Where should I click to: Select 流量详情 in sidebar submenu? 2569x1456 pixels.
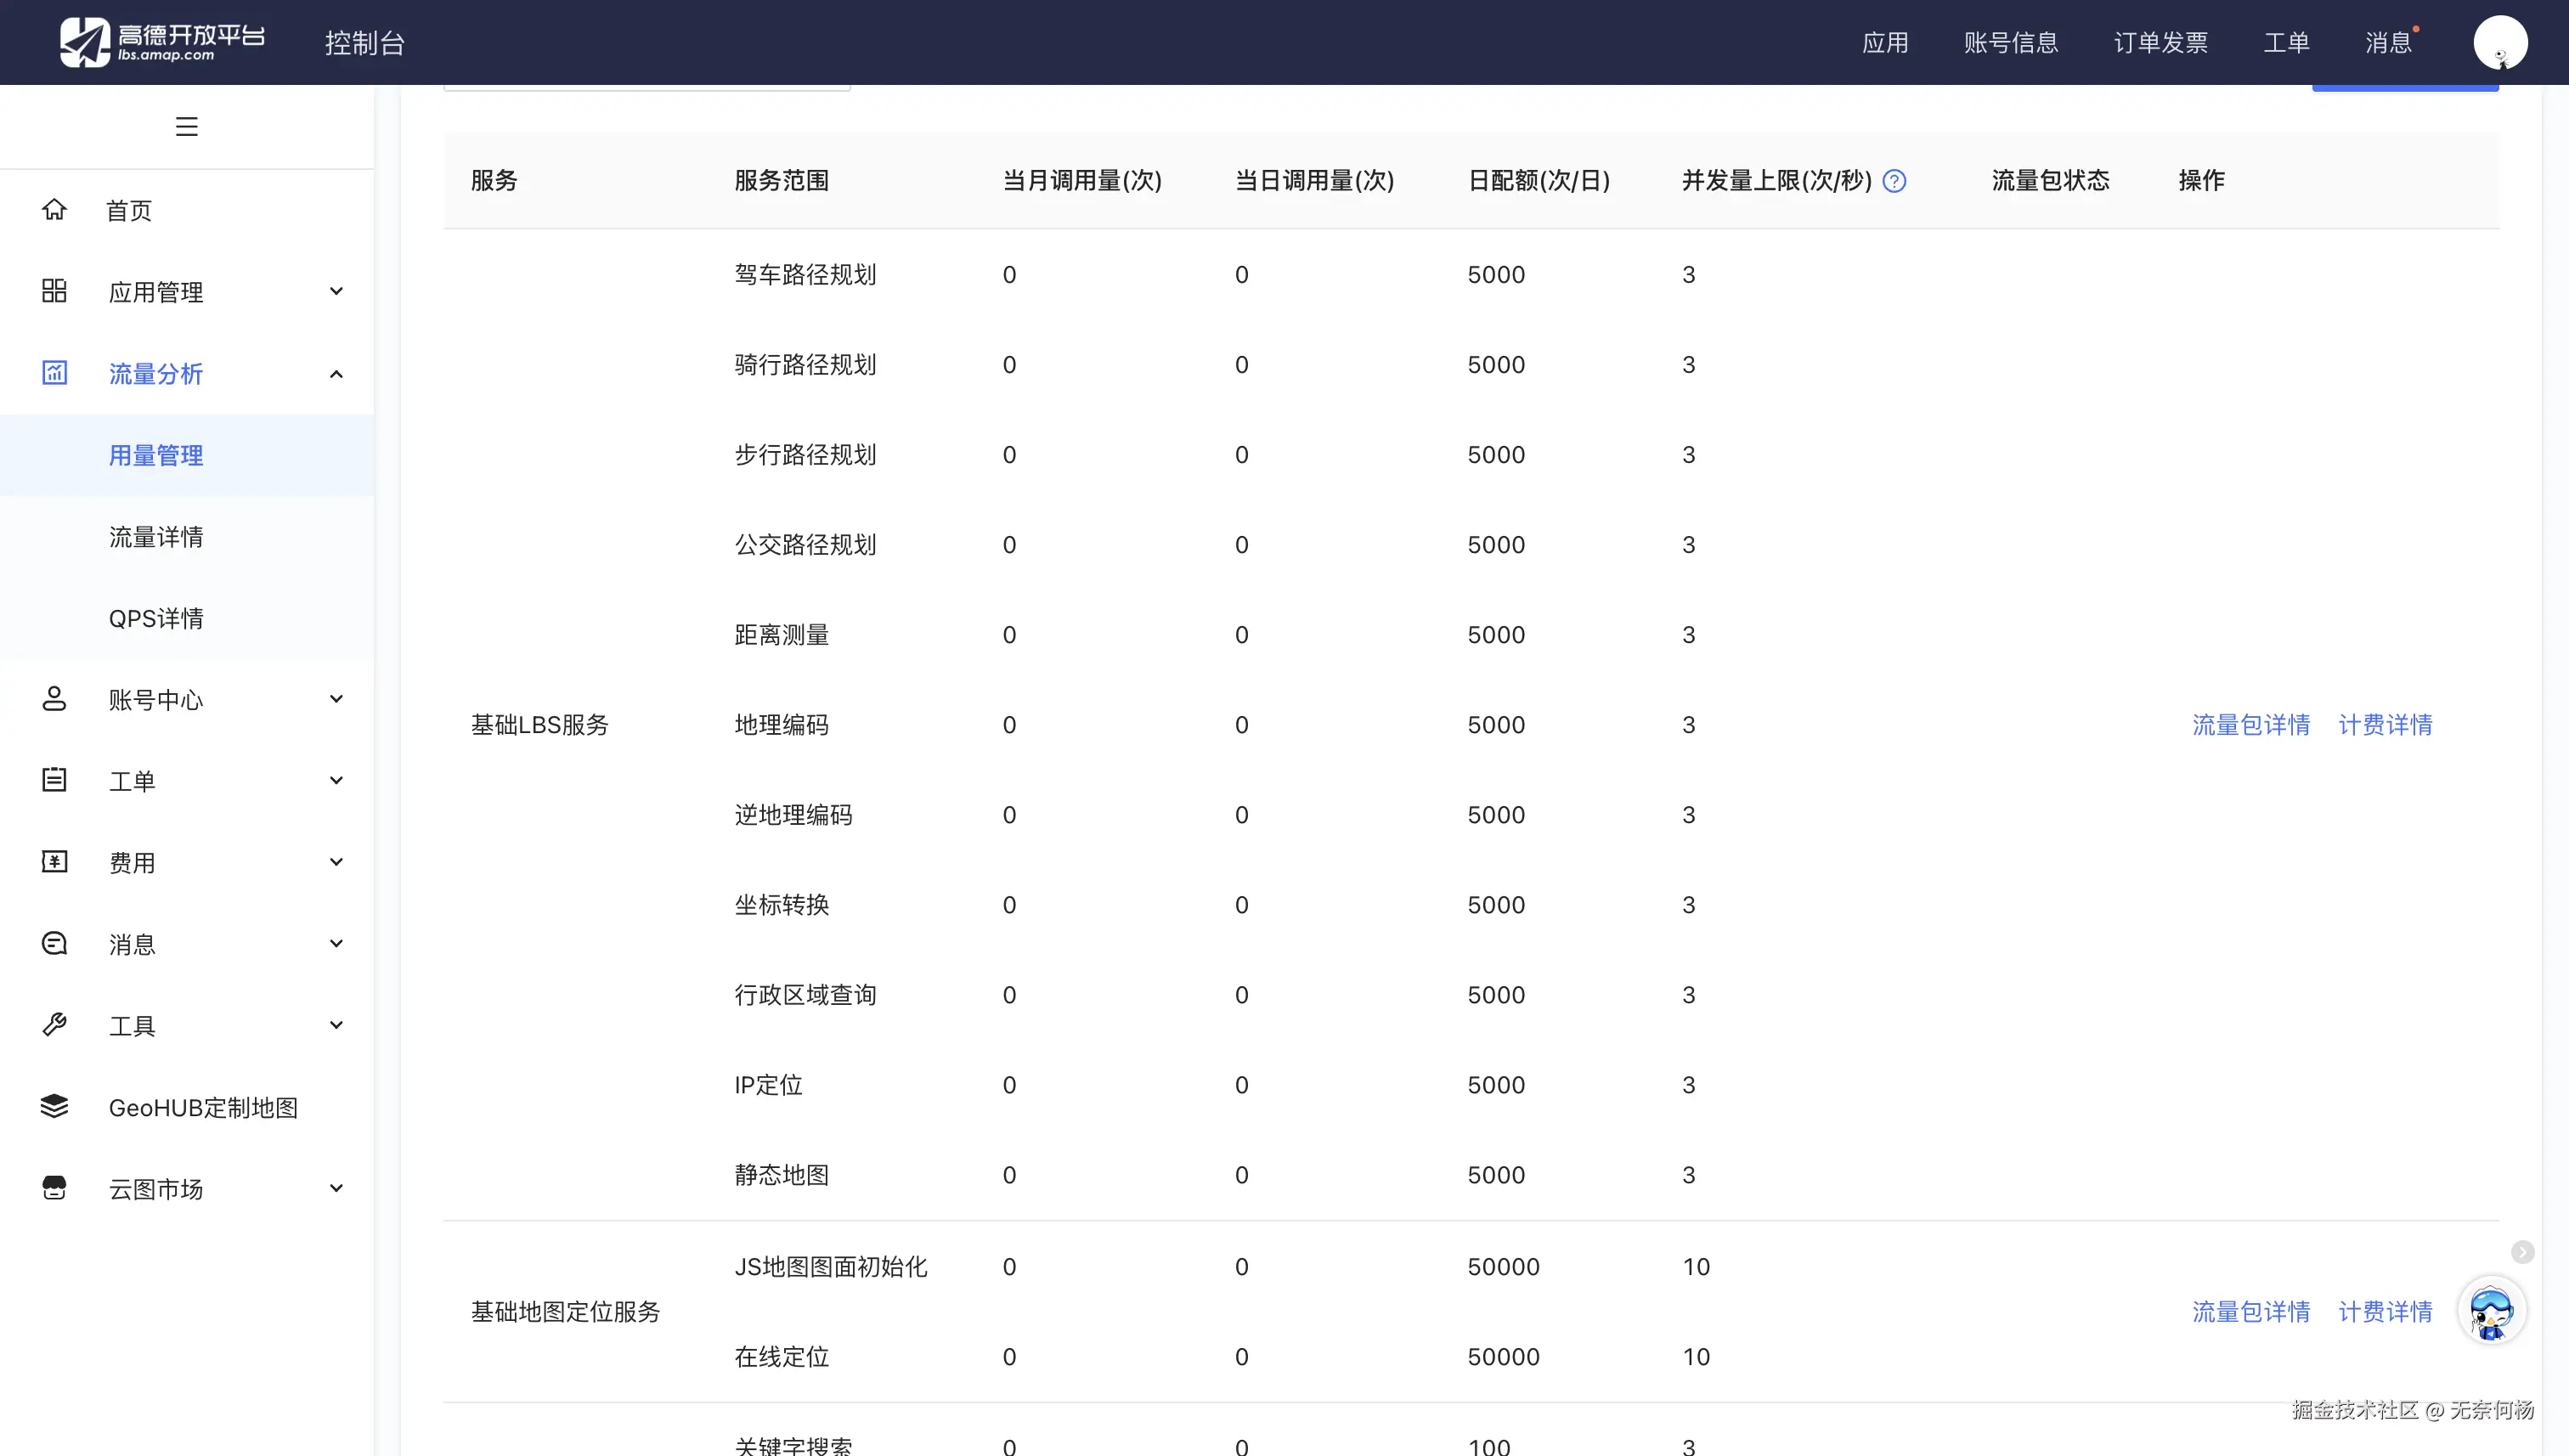pos(156,537)
